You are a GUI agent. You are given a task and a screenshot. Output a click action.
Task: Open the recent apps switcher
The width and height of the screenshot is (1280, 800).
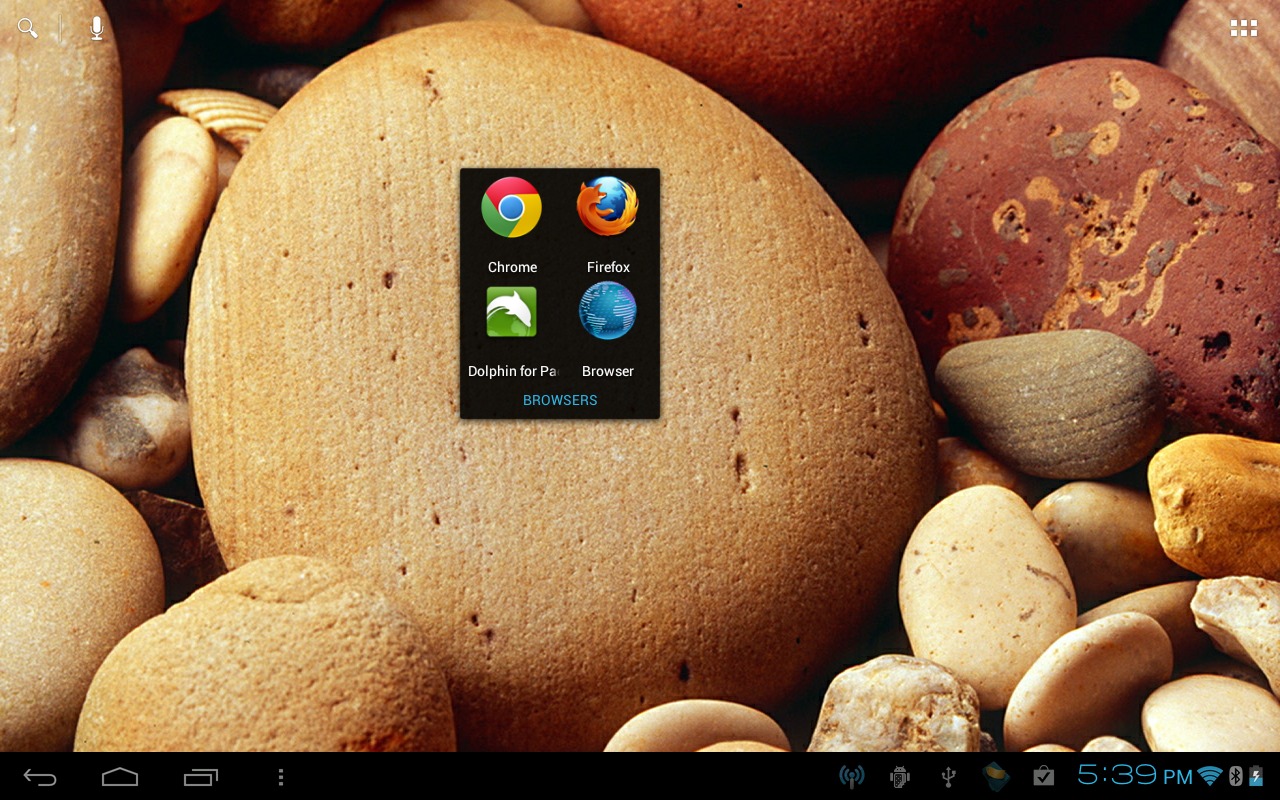pyautogui.click(x=201, y=777)
